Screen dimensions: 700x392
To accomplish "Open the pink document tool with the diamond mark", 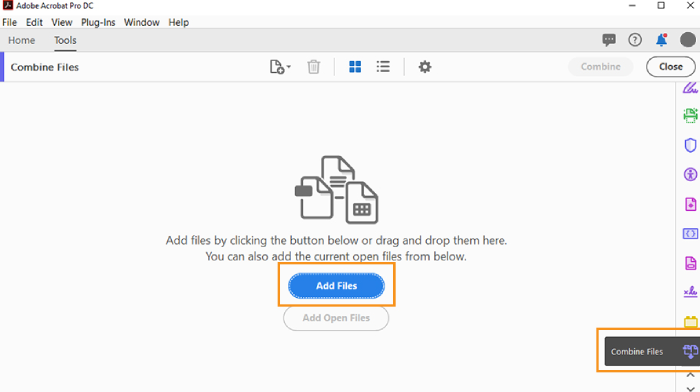I will click(690, 204).
